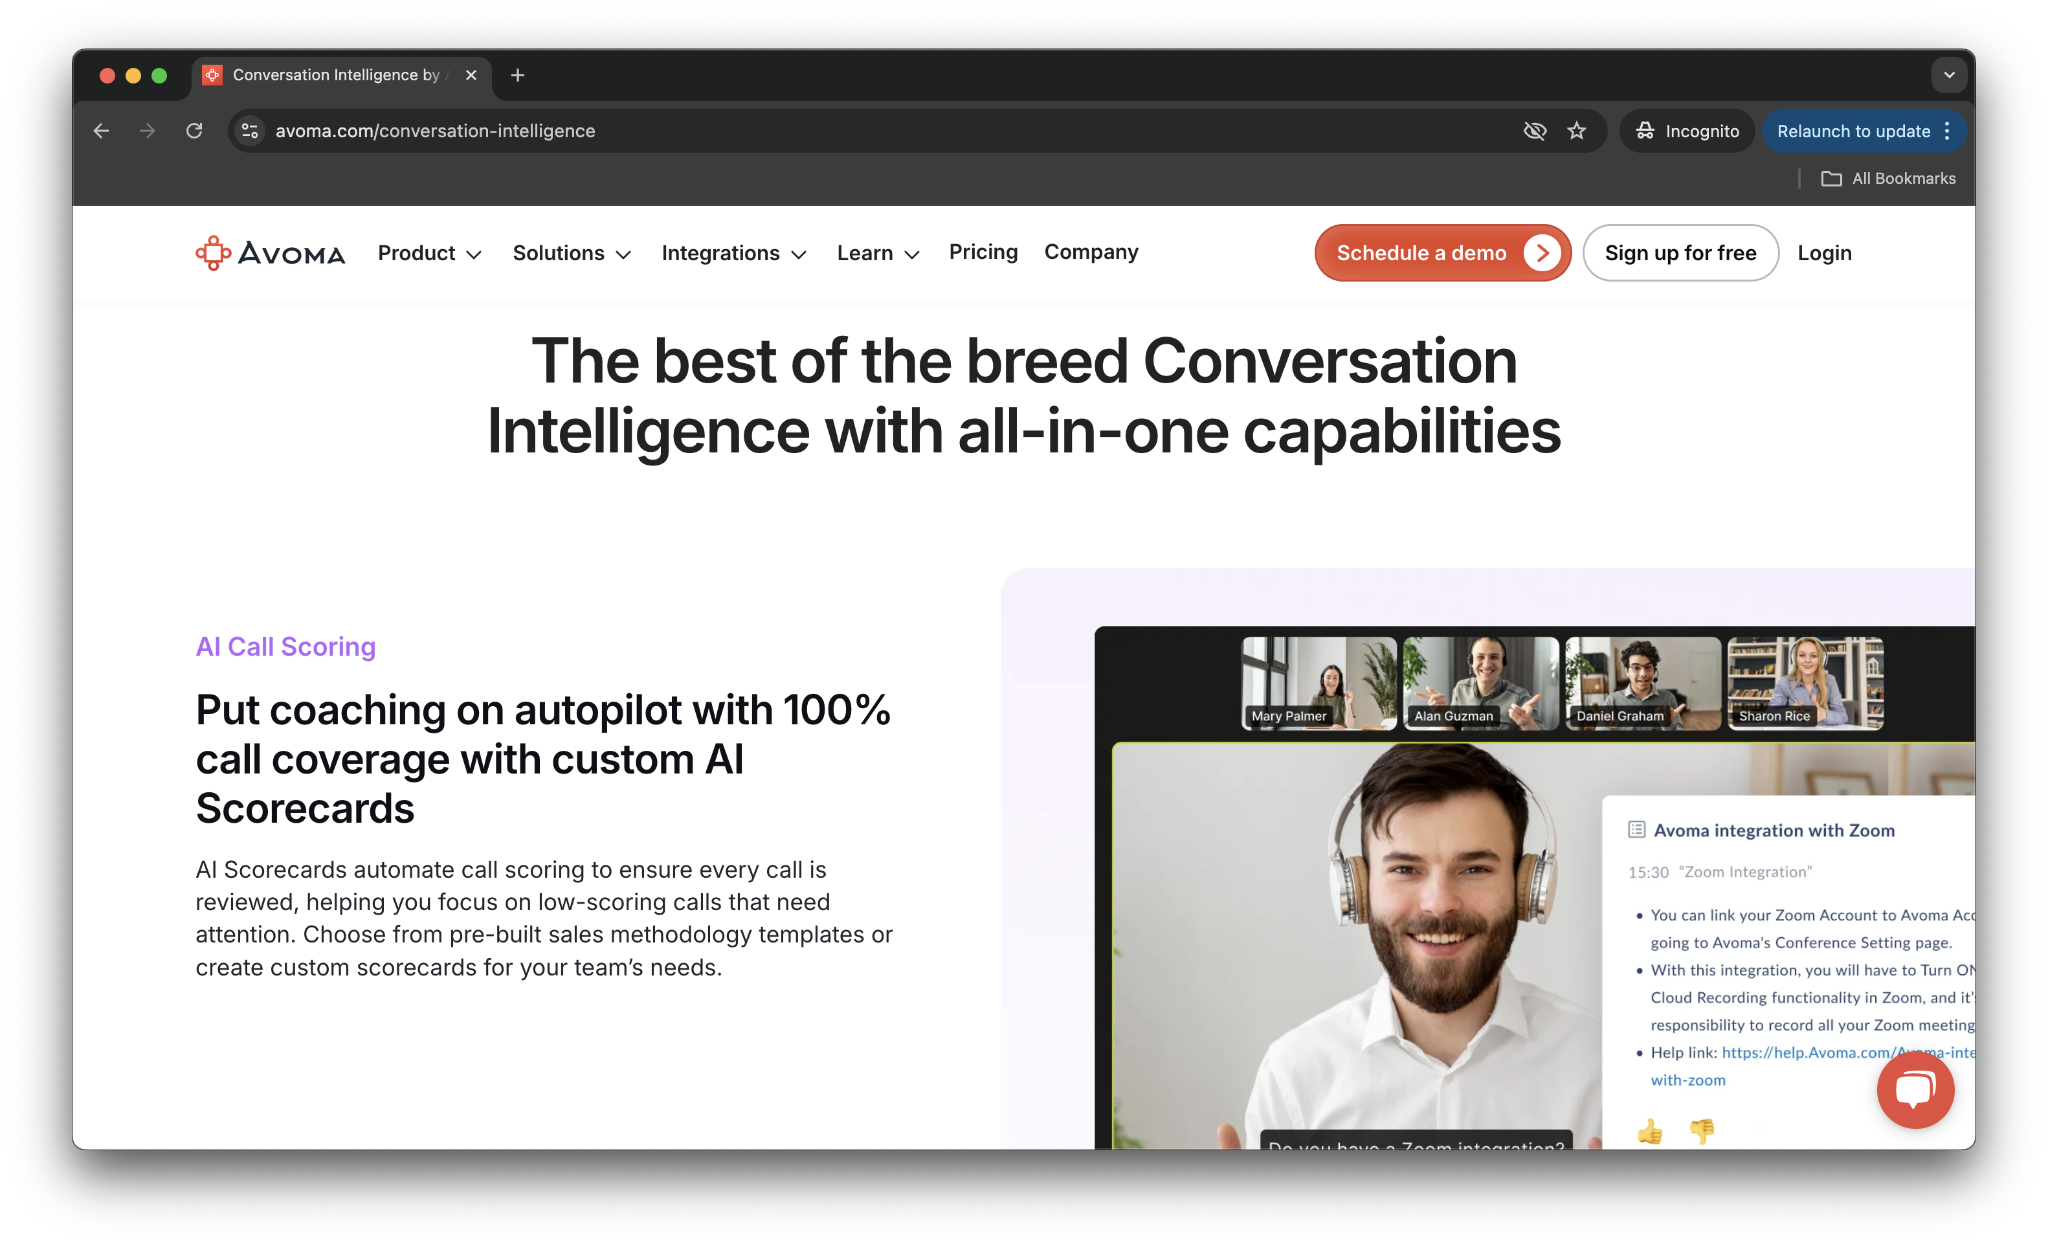Expand the Integrations menu
Image resolution: width=2048 pixels, height=1245 pixels.
(x=734, y=253)
